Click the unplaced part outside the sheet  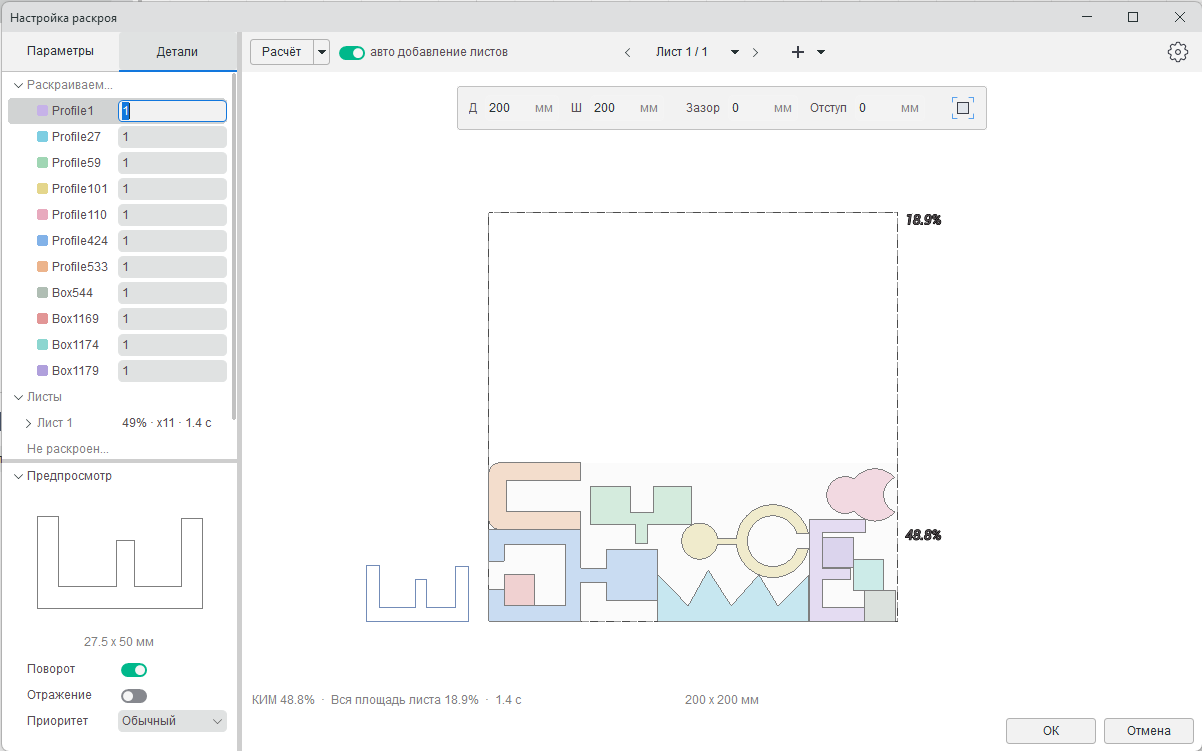point(417,593)
